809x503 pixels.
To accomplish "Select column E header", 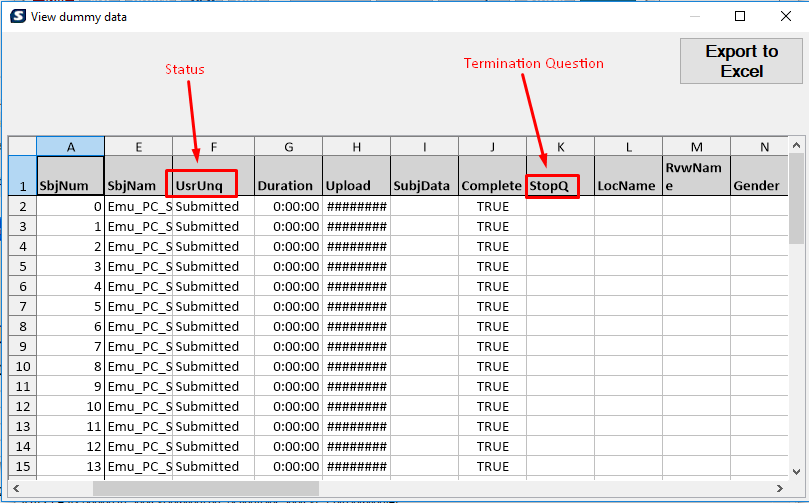I will point(138,147).
